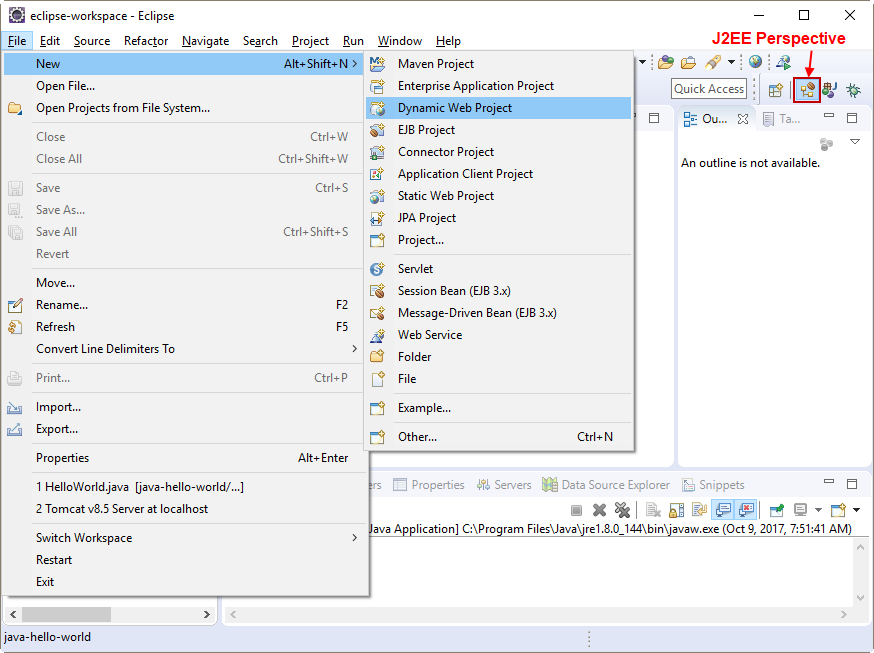The width and height of the screenshot is (874, 653).
Task: Switch to the Snippets tab
Action: coord(713,485)
